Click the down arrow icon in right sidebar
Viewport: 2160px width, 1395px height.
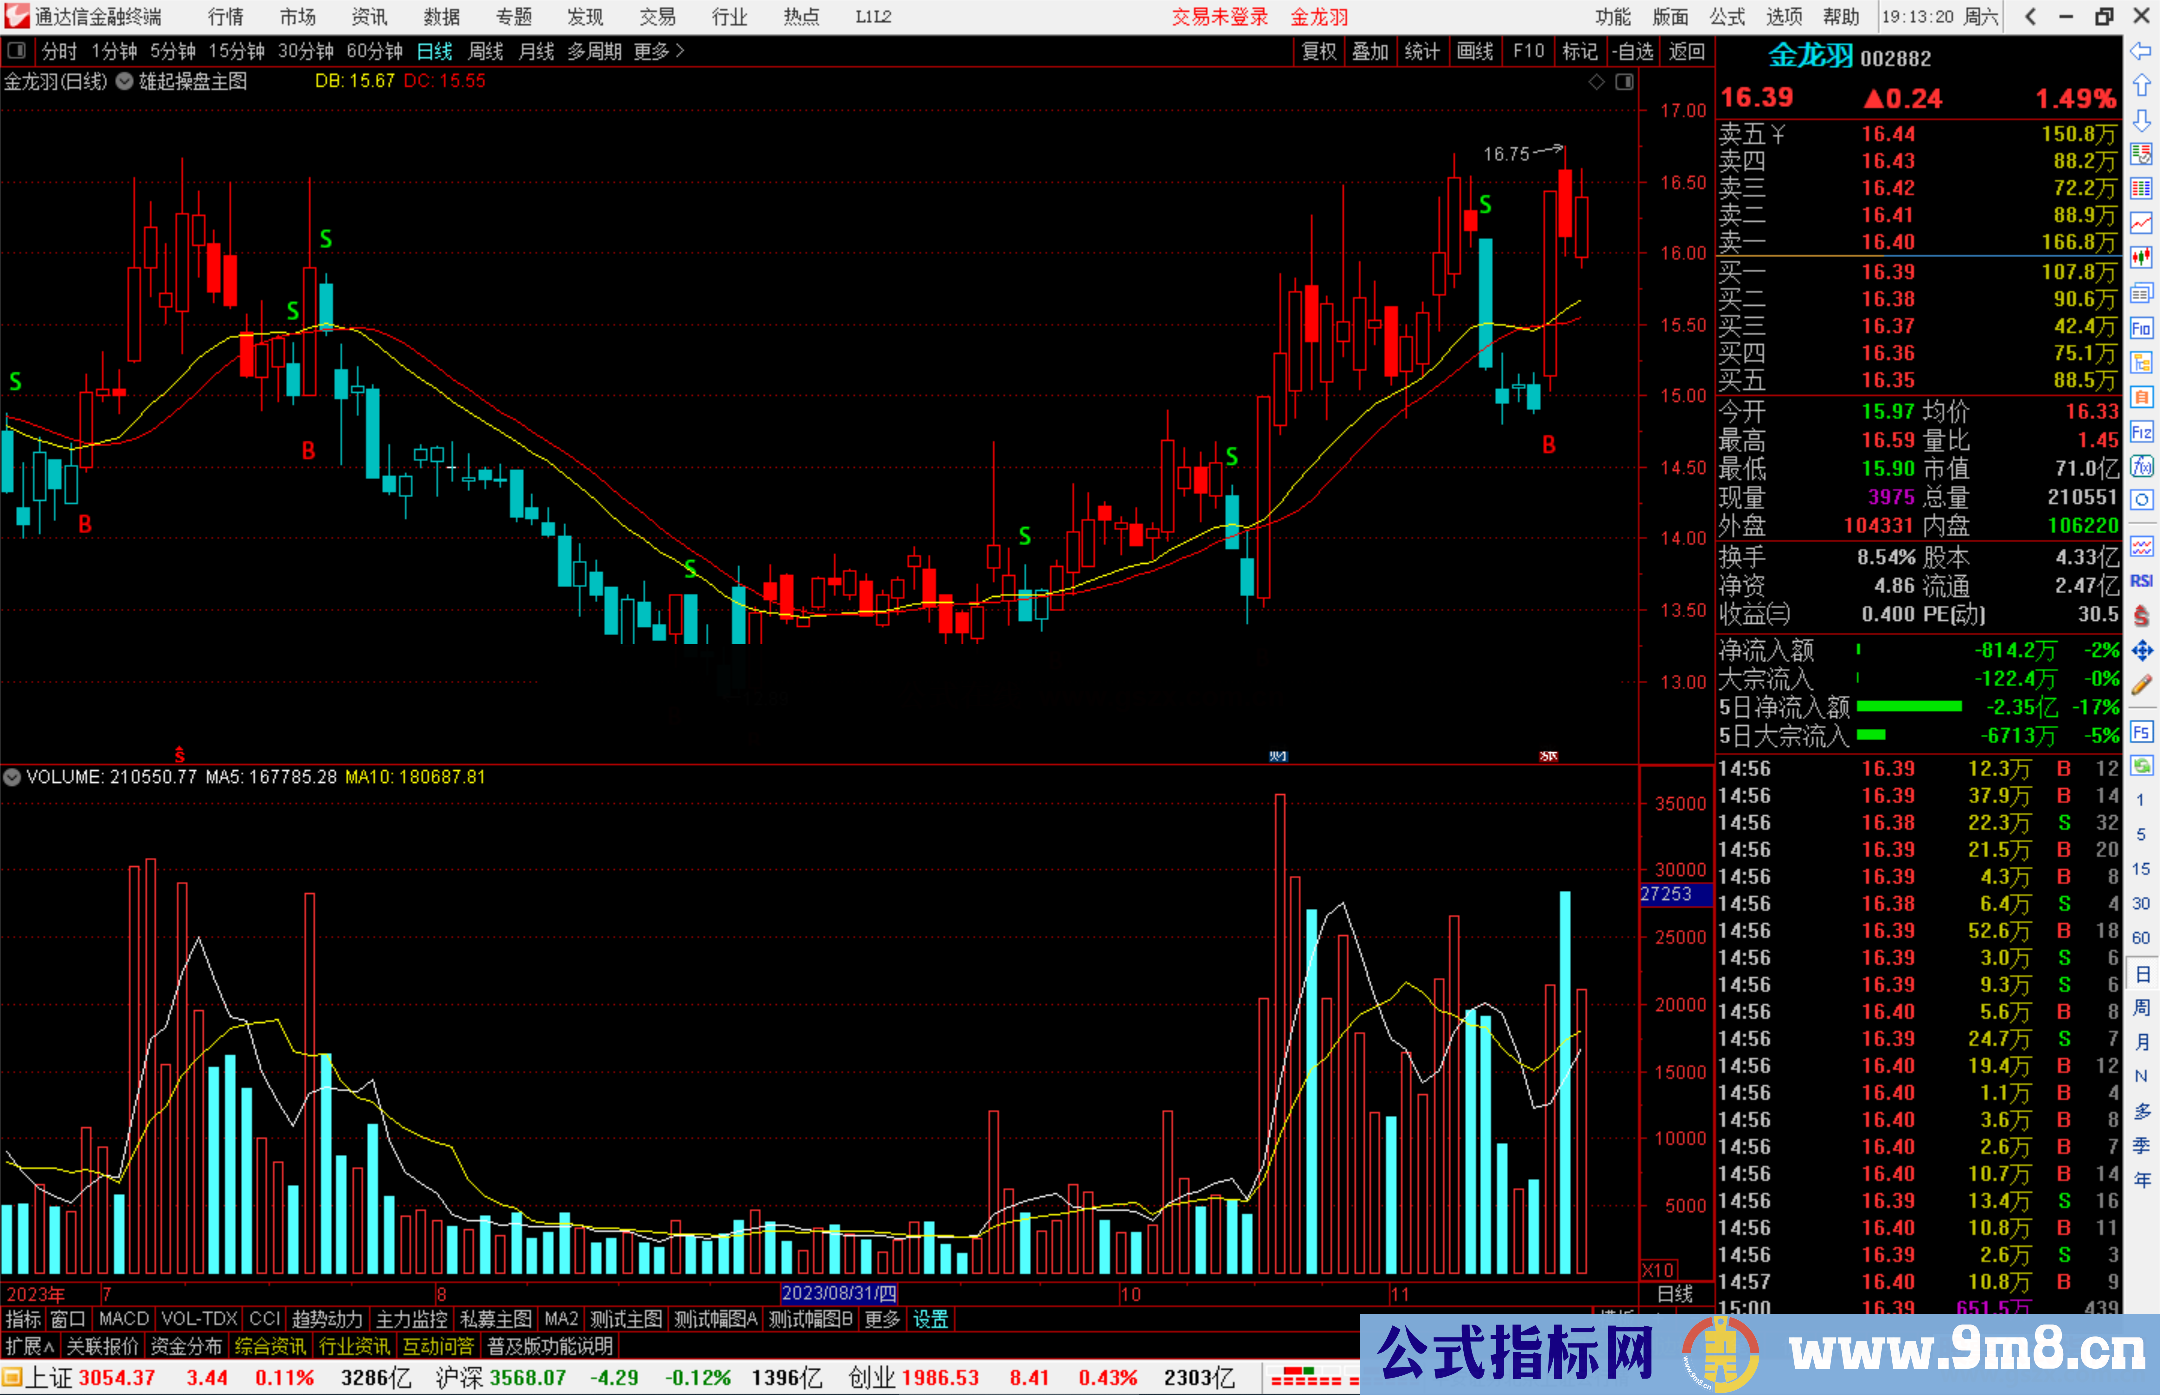coord(2141,120)
